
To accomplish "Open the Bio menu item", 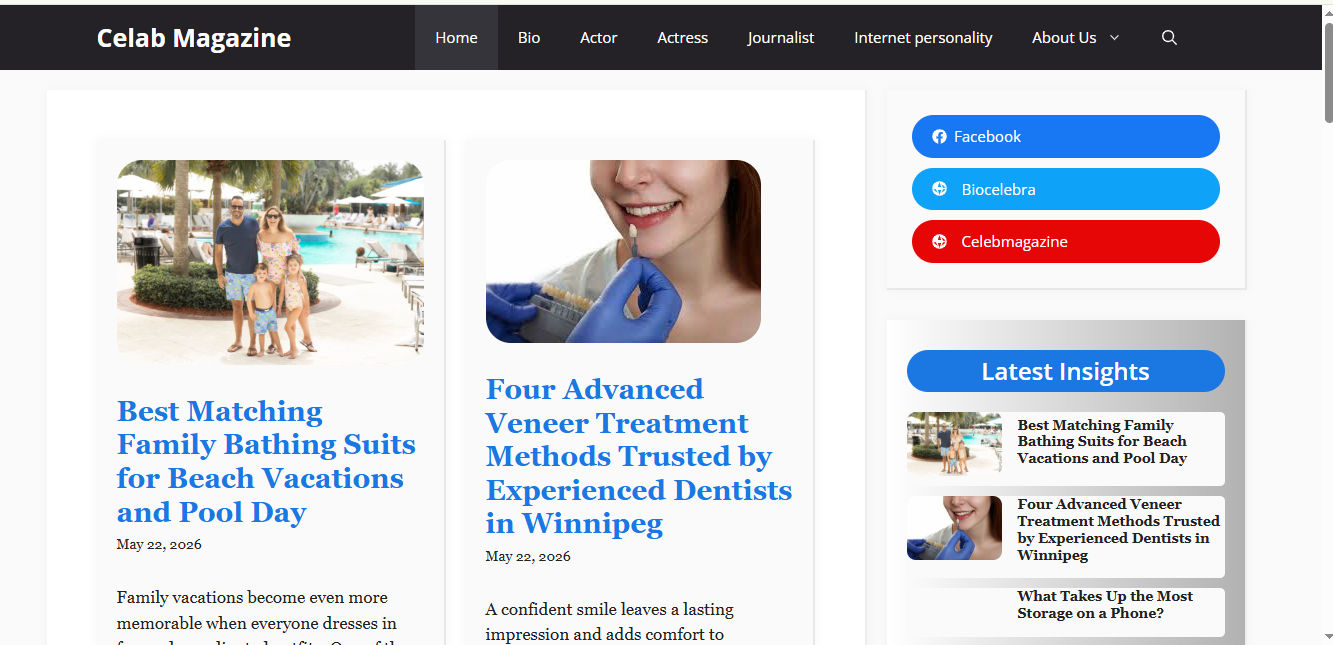I will 529,38.
